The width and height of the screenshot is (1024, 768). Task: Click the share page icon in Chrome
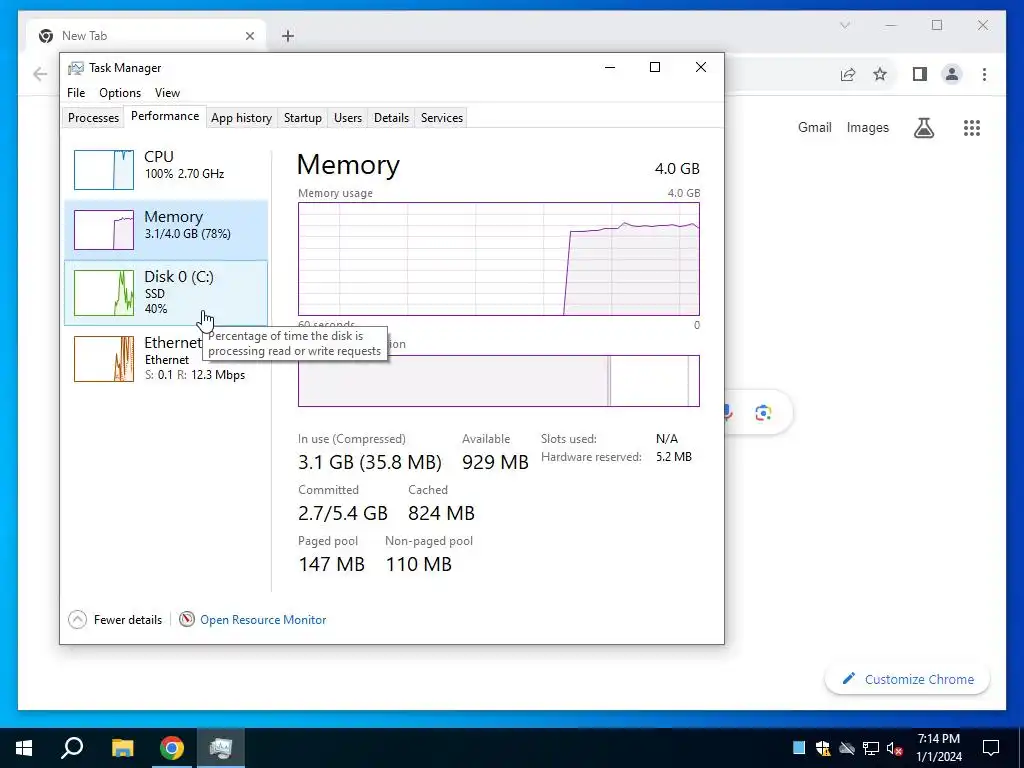(848, 74)
